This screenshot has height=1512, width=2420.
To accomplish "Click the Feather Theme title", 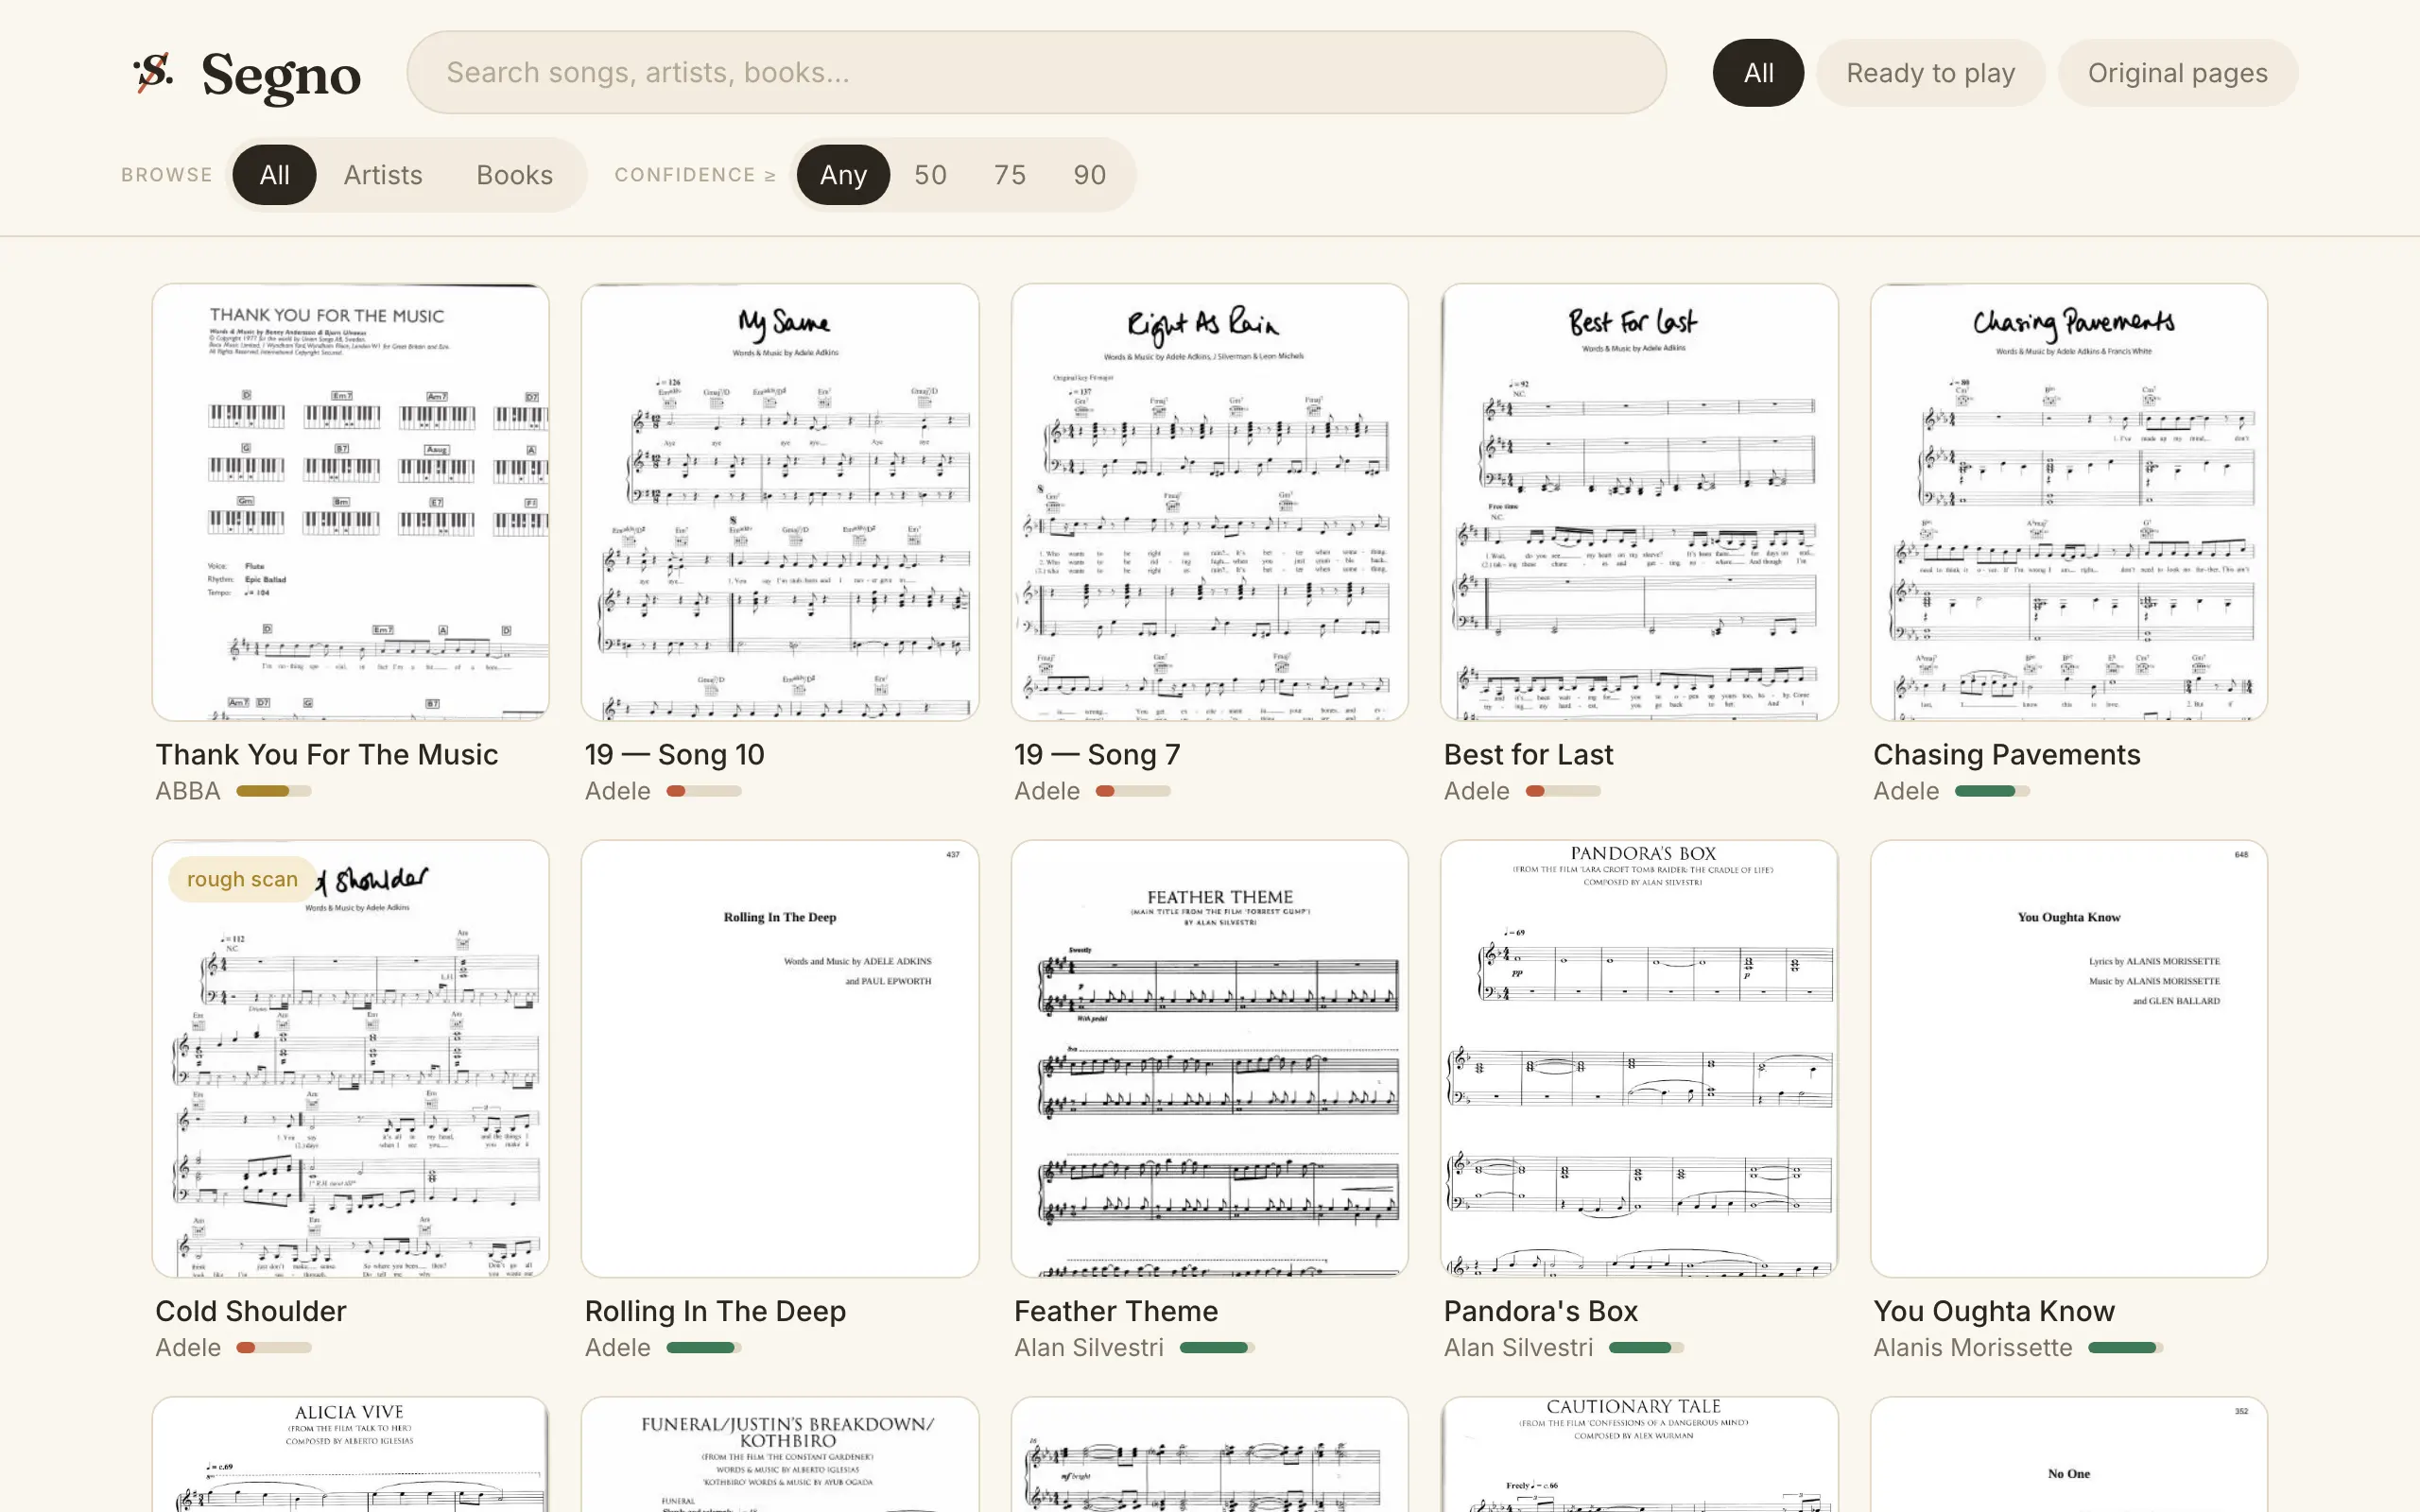I will (1116, 1311).
